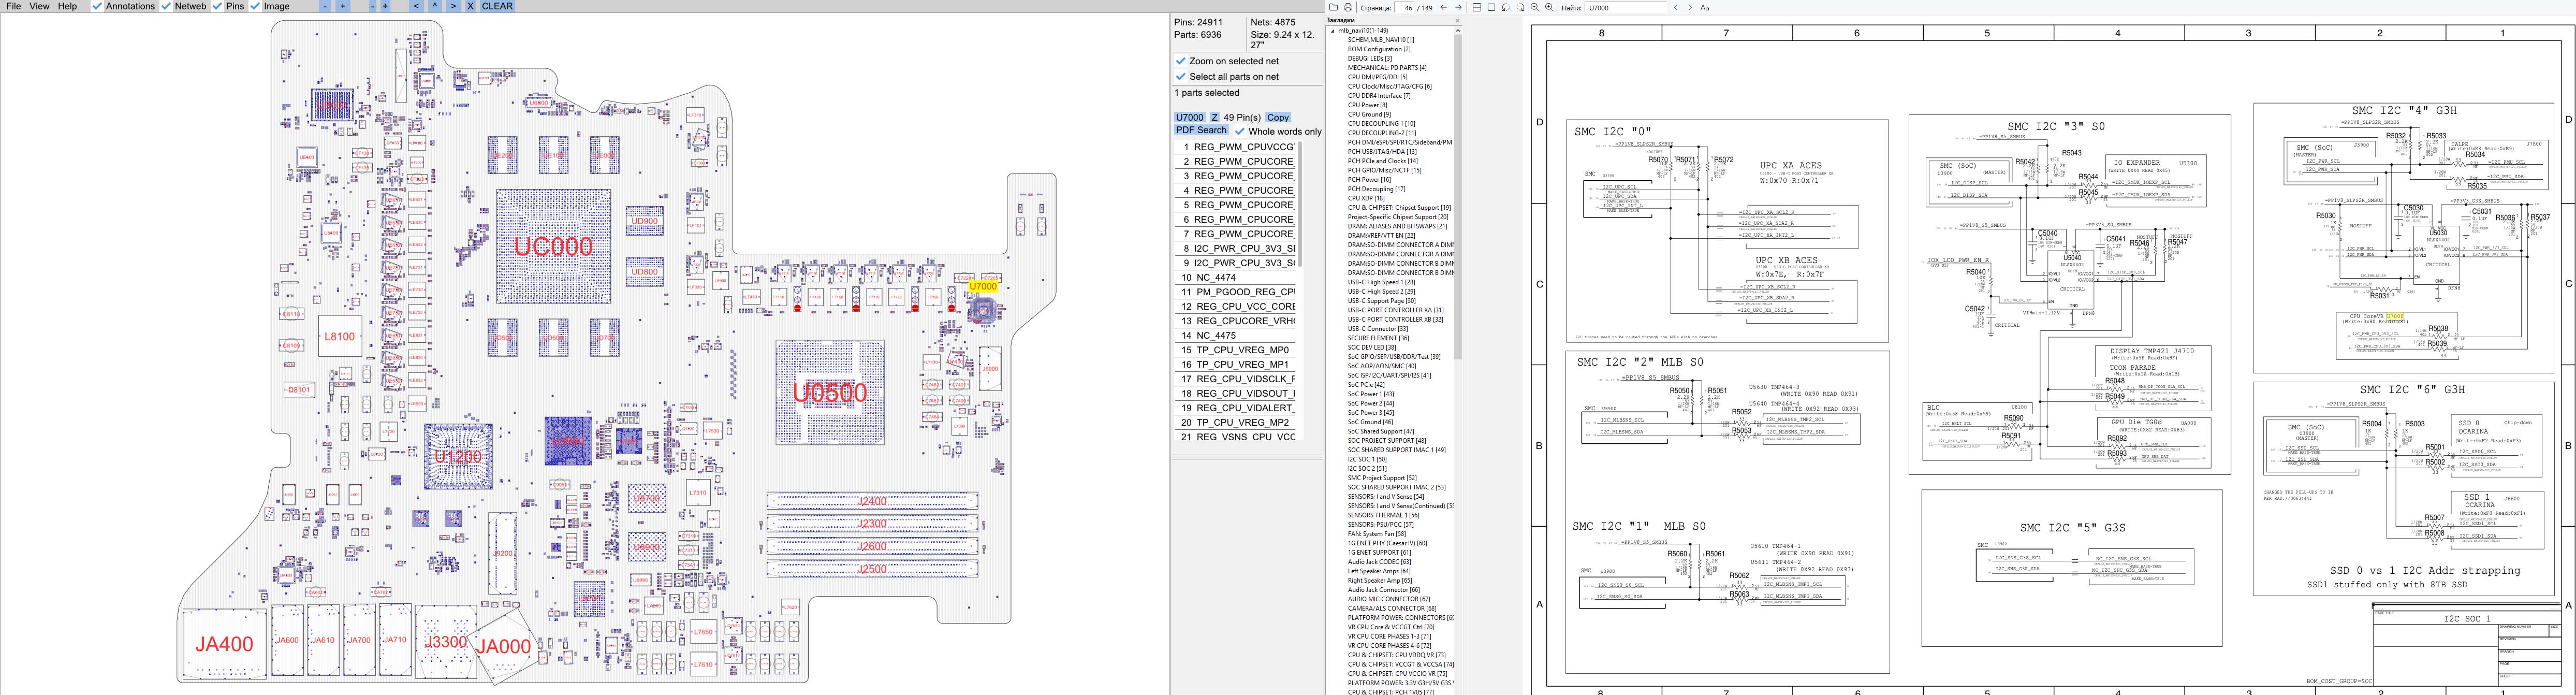Open bookmark BOM Configuration [2]
Image resolution: width=2576 pixels, height=695 pixels.
click(1379, 49)
